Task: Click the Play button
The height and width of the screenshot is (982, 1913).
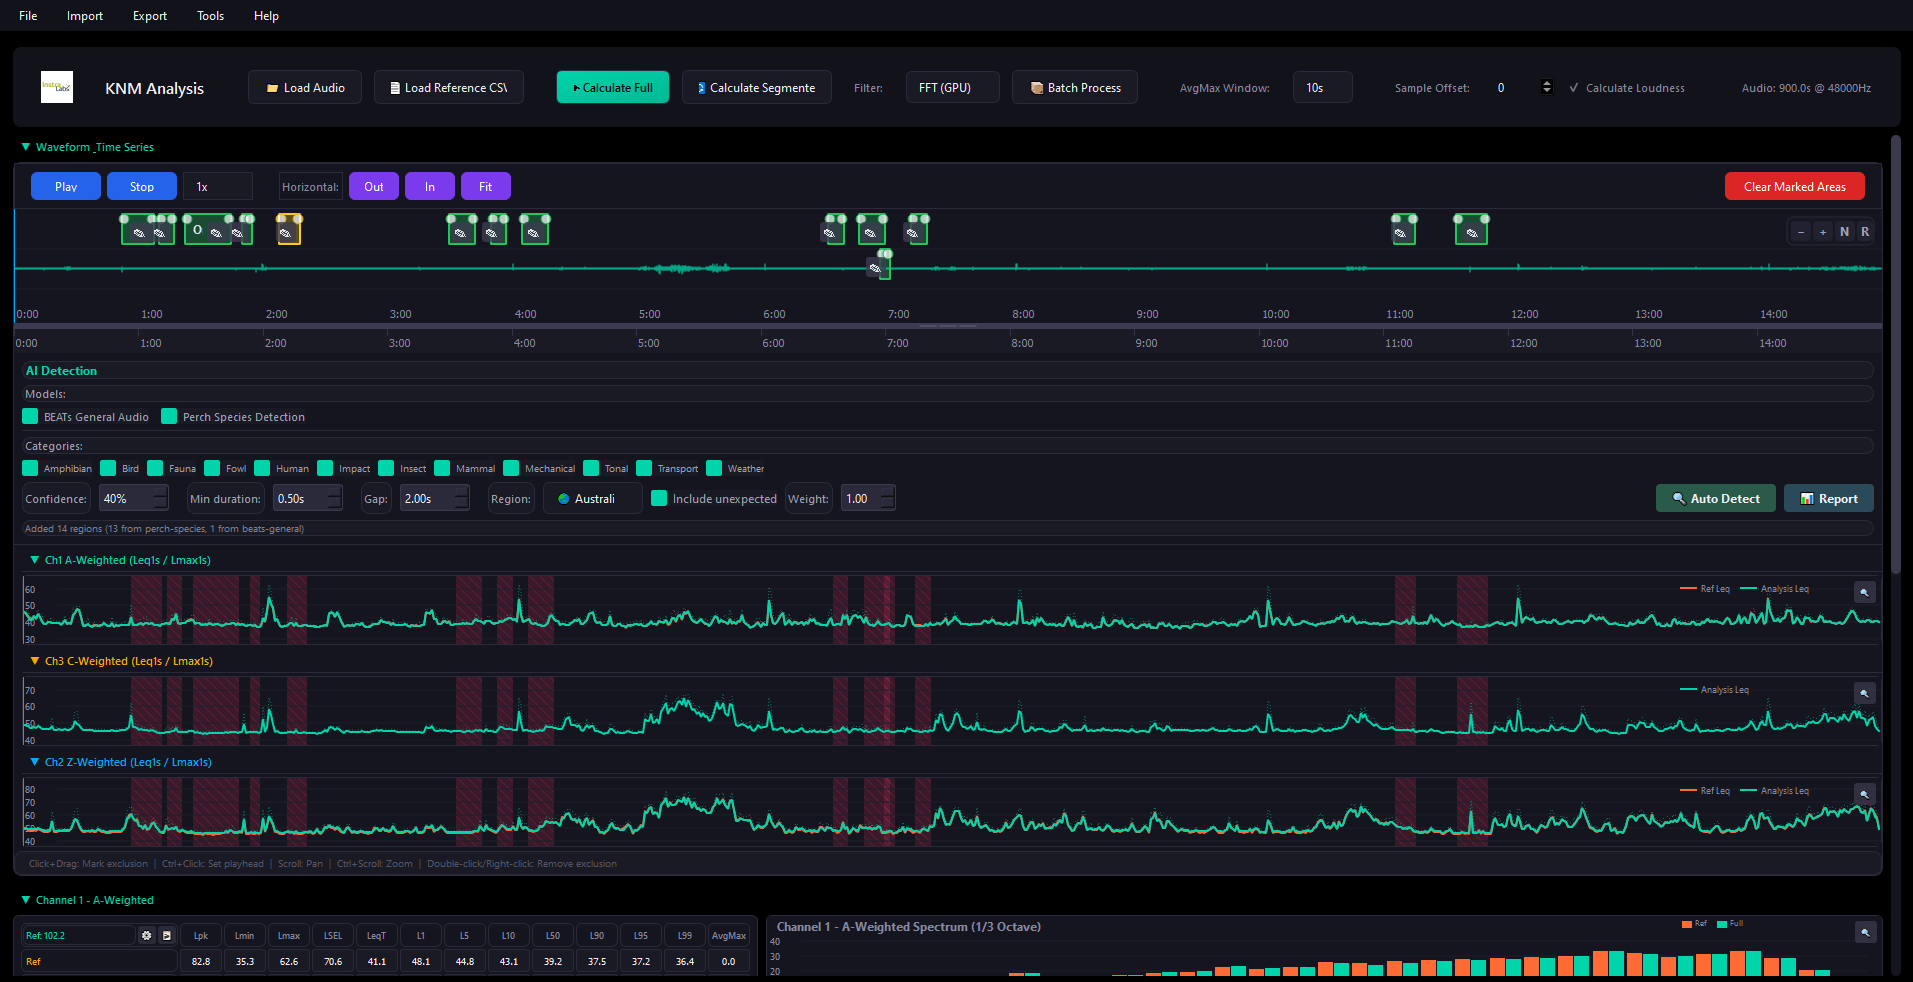Action: point(66,187)
